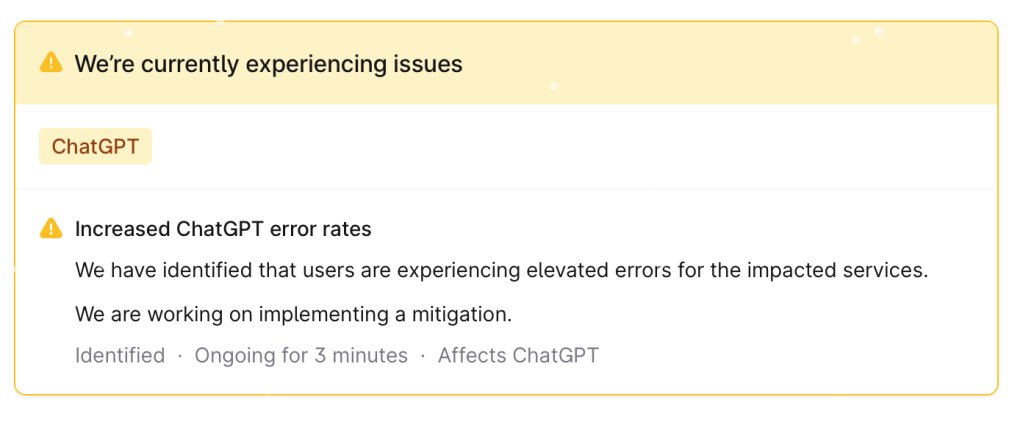Click the word mitigation in the update text

click(x=462, y=314)
